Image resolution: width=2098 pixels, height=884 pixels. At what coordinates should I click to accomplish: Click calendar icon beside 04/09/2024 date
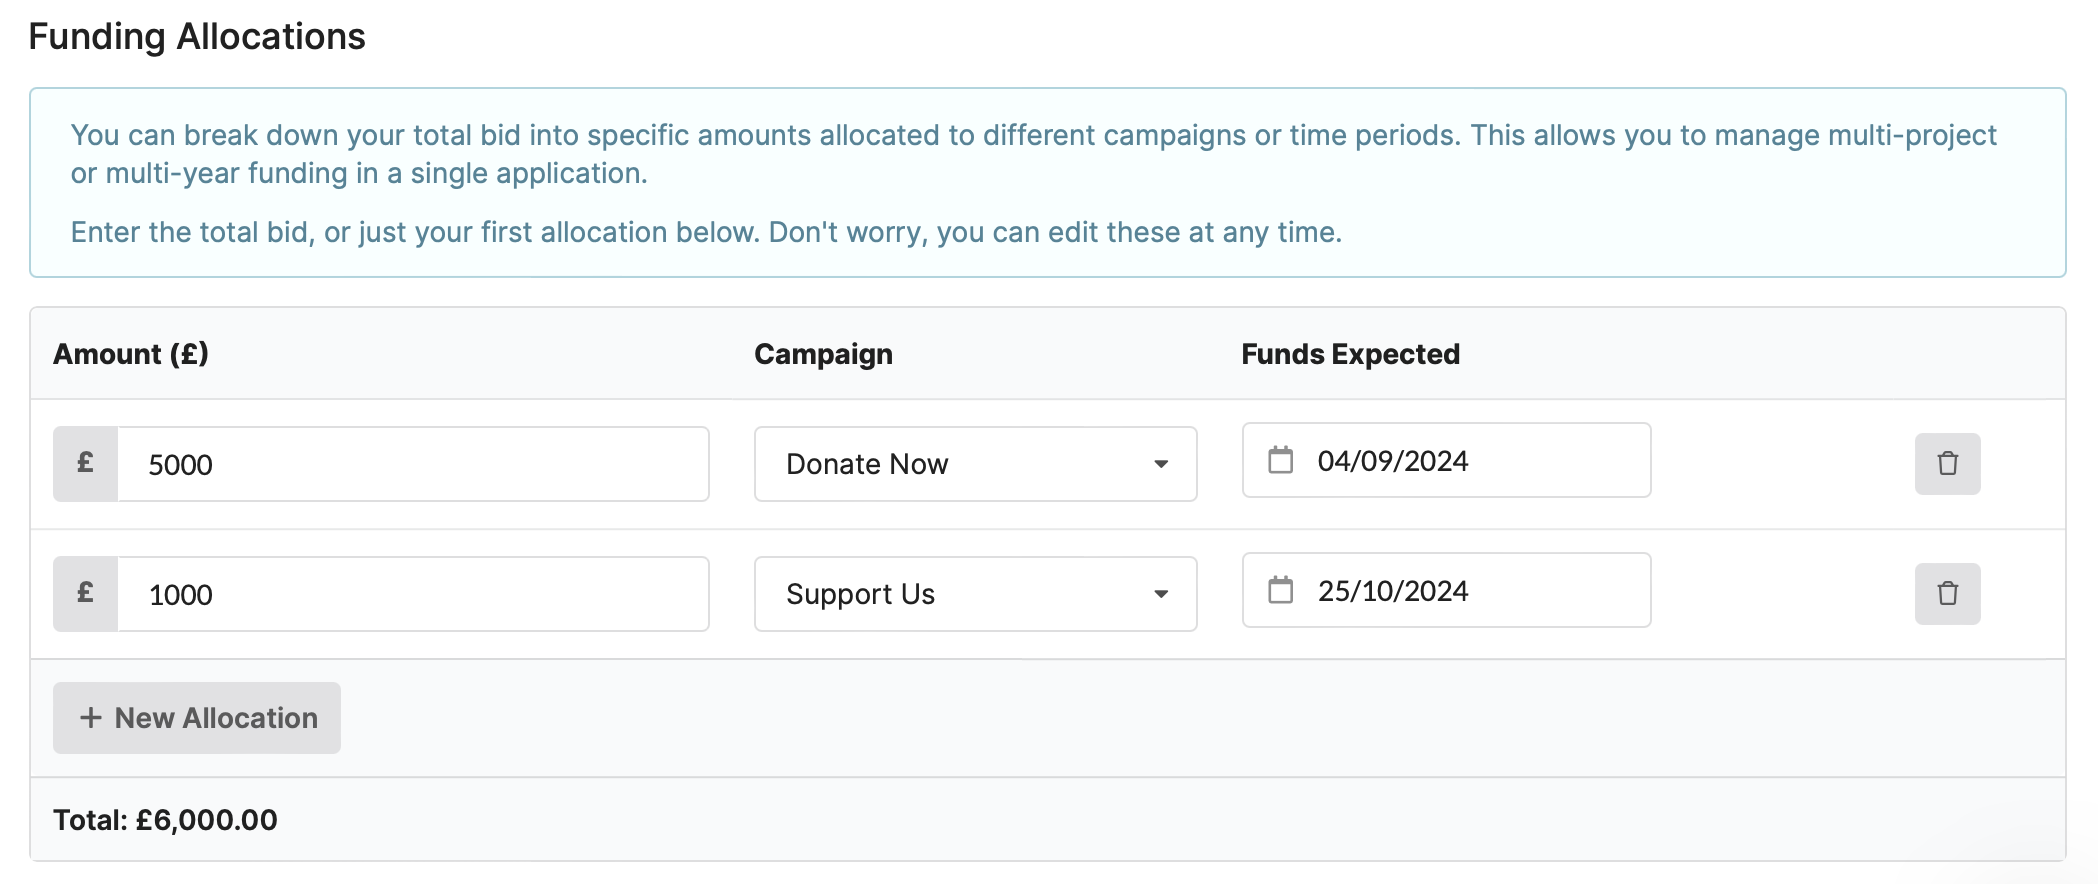(1281, 460)
